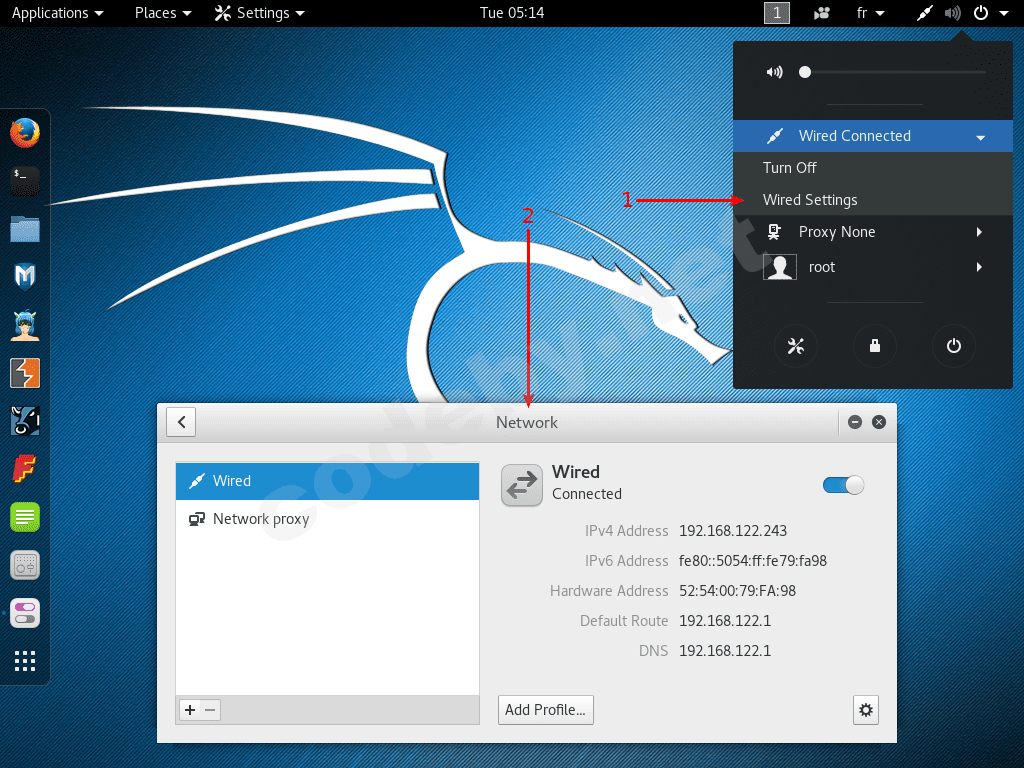Select Network proxy in the list
The width and height of the screenshot is (1024, 768).
point(327,519)
